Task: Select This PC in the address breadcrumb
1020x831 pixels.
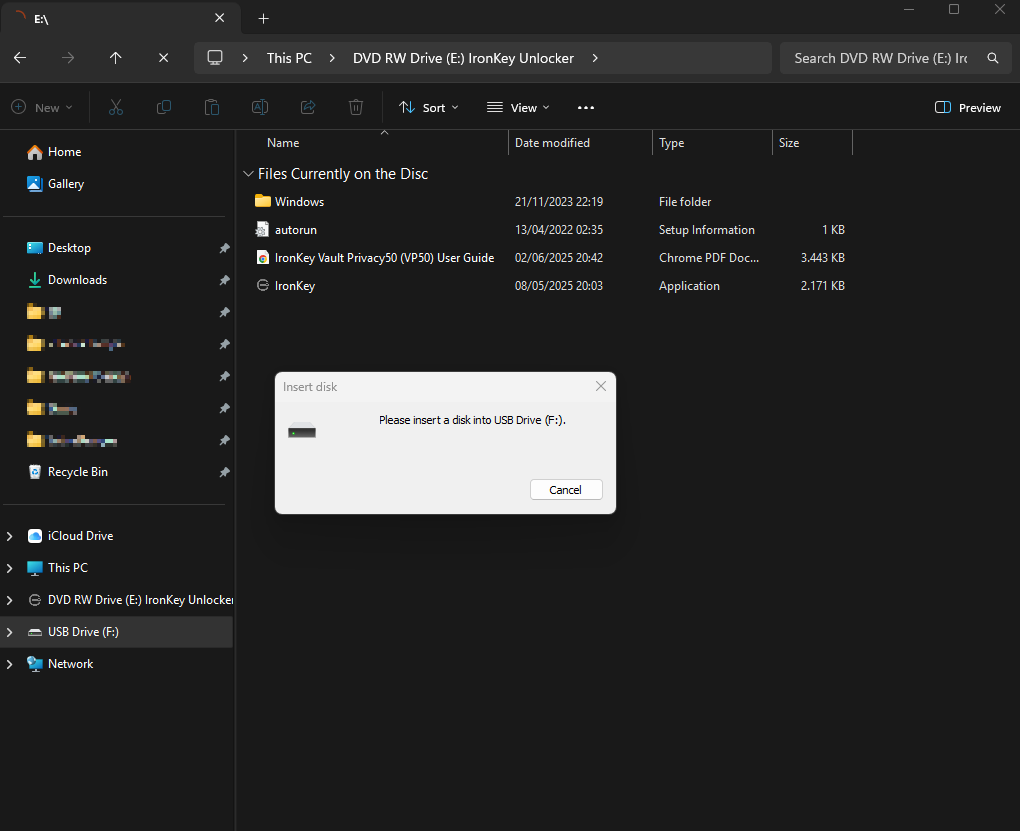Action: [x=289, y=58]
